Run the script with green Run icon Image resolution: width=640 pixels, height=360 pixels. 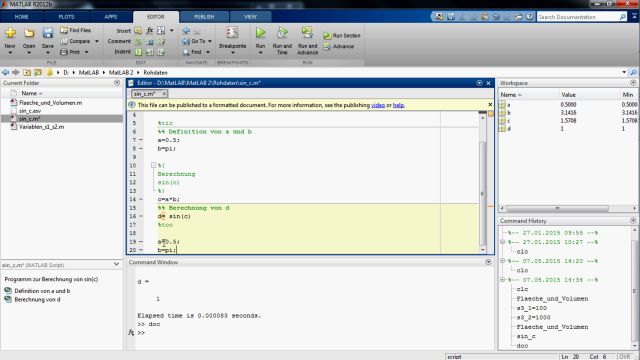(260, 33)
